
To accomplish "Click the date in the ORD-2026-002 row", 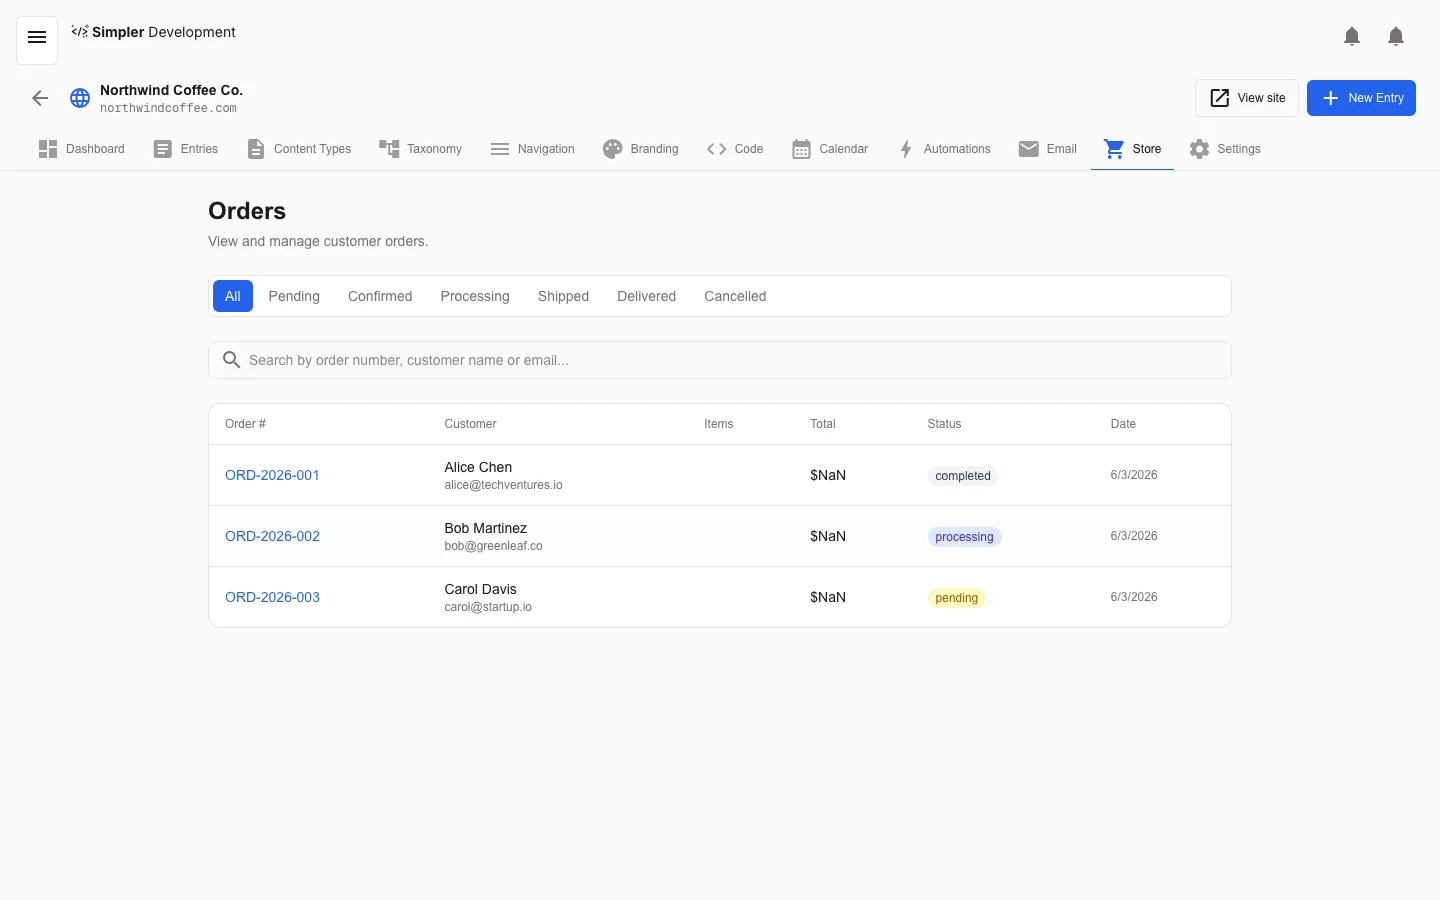I will pyautogui.click(x=1134, y=536).
